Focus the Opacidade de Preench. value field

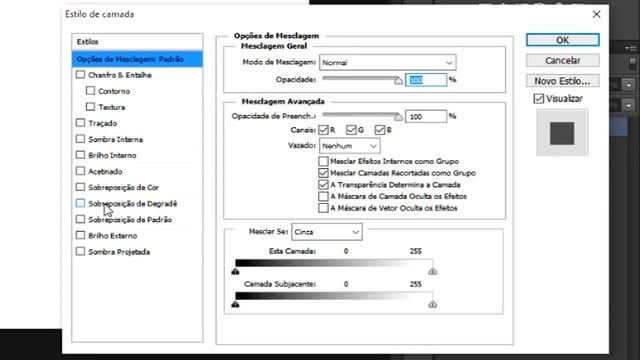(426, 117)
